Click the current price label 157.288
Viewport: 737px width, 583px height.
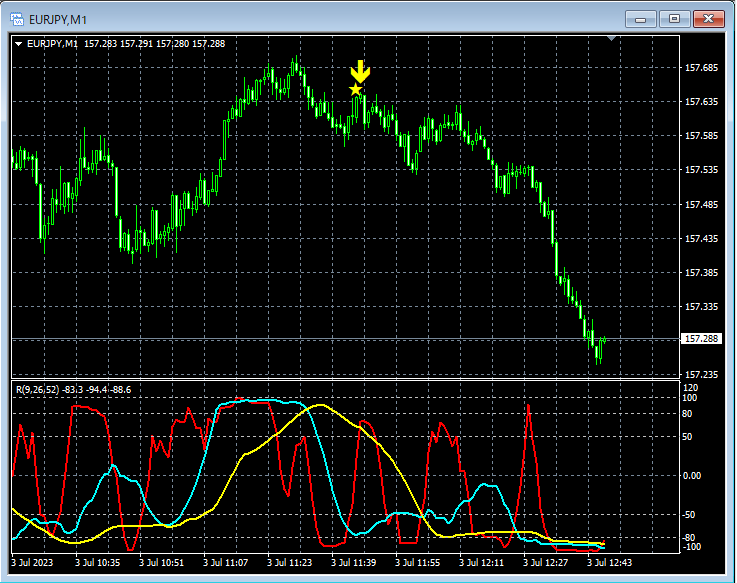[701, 339]
